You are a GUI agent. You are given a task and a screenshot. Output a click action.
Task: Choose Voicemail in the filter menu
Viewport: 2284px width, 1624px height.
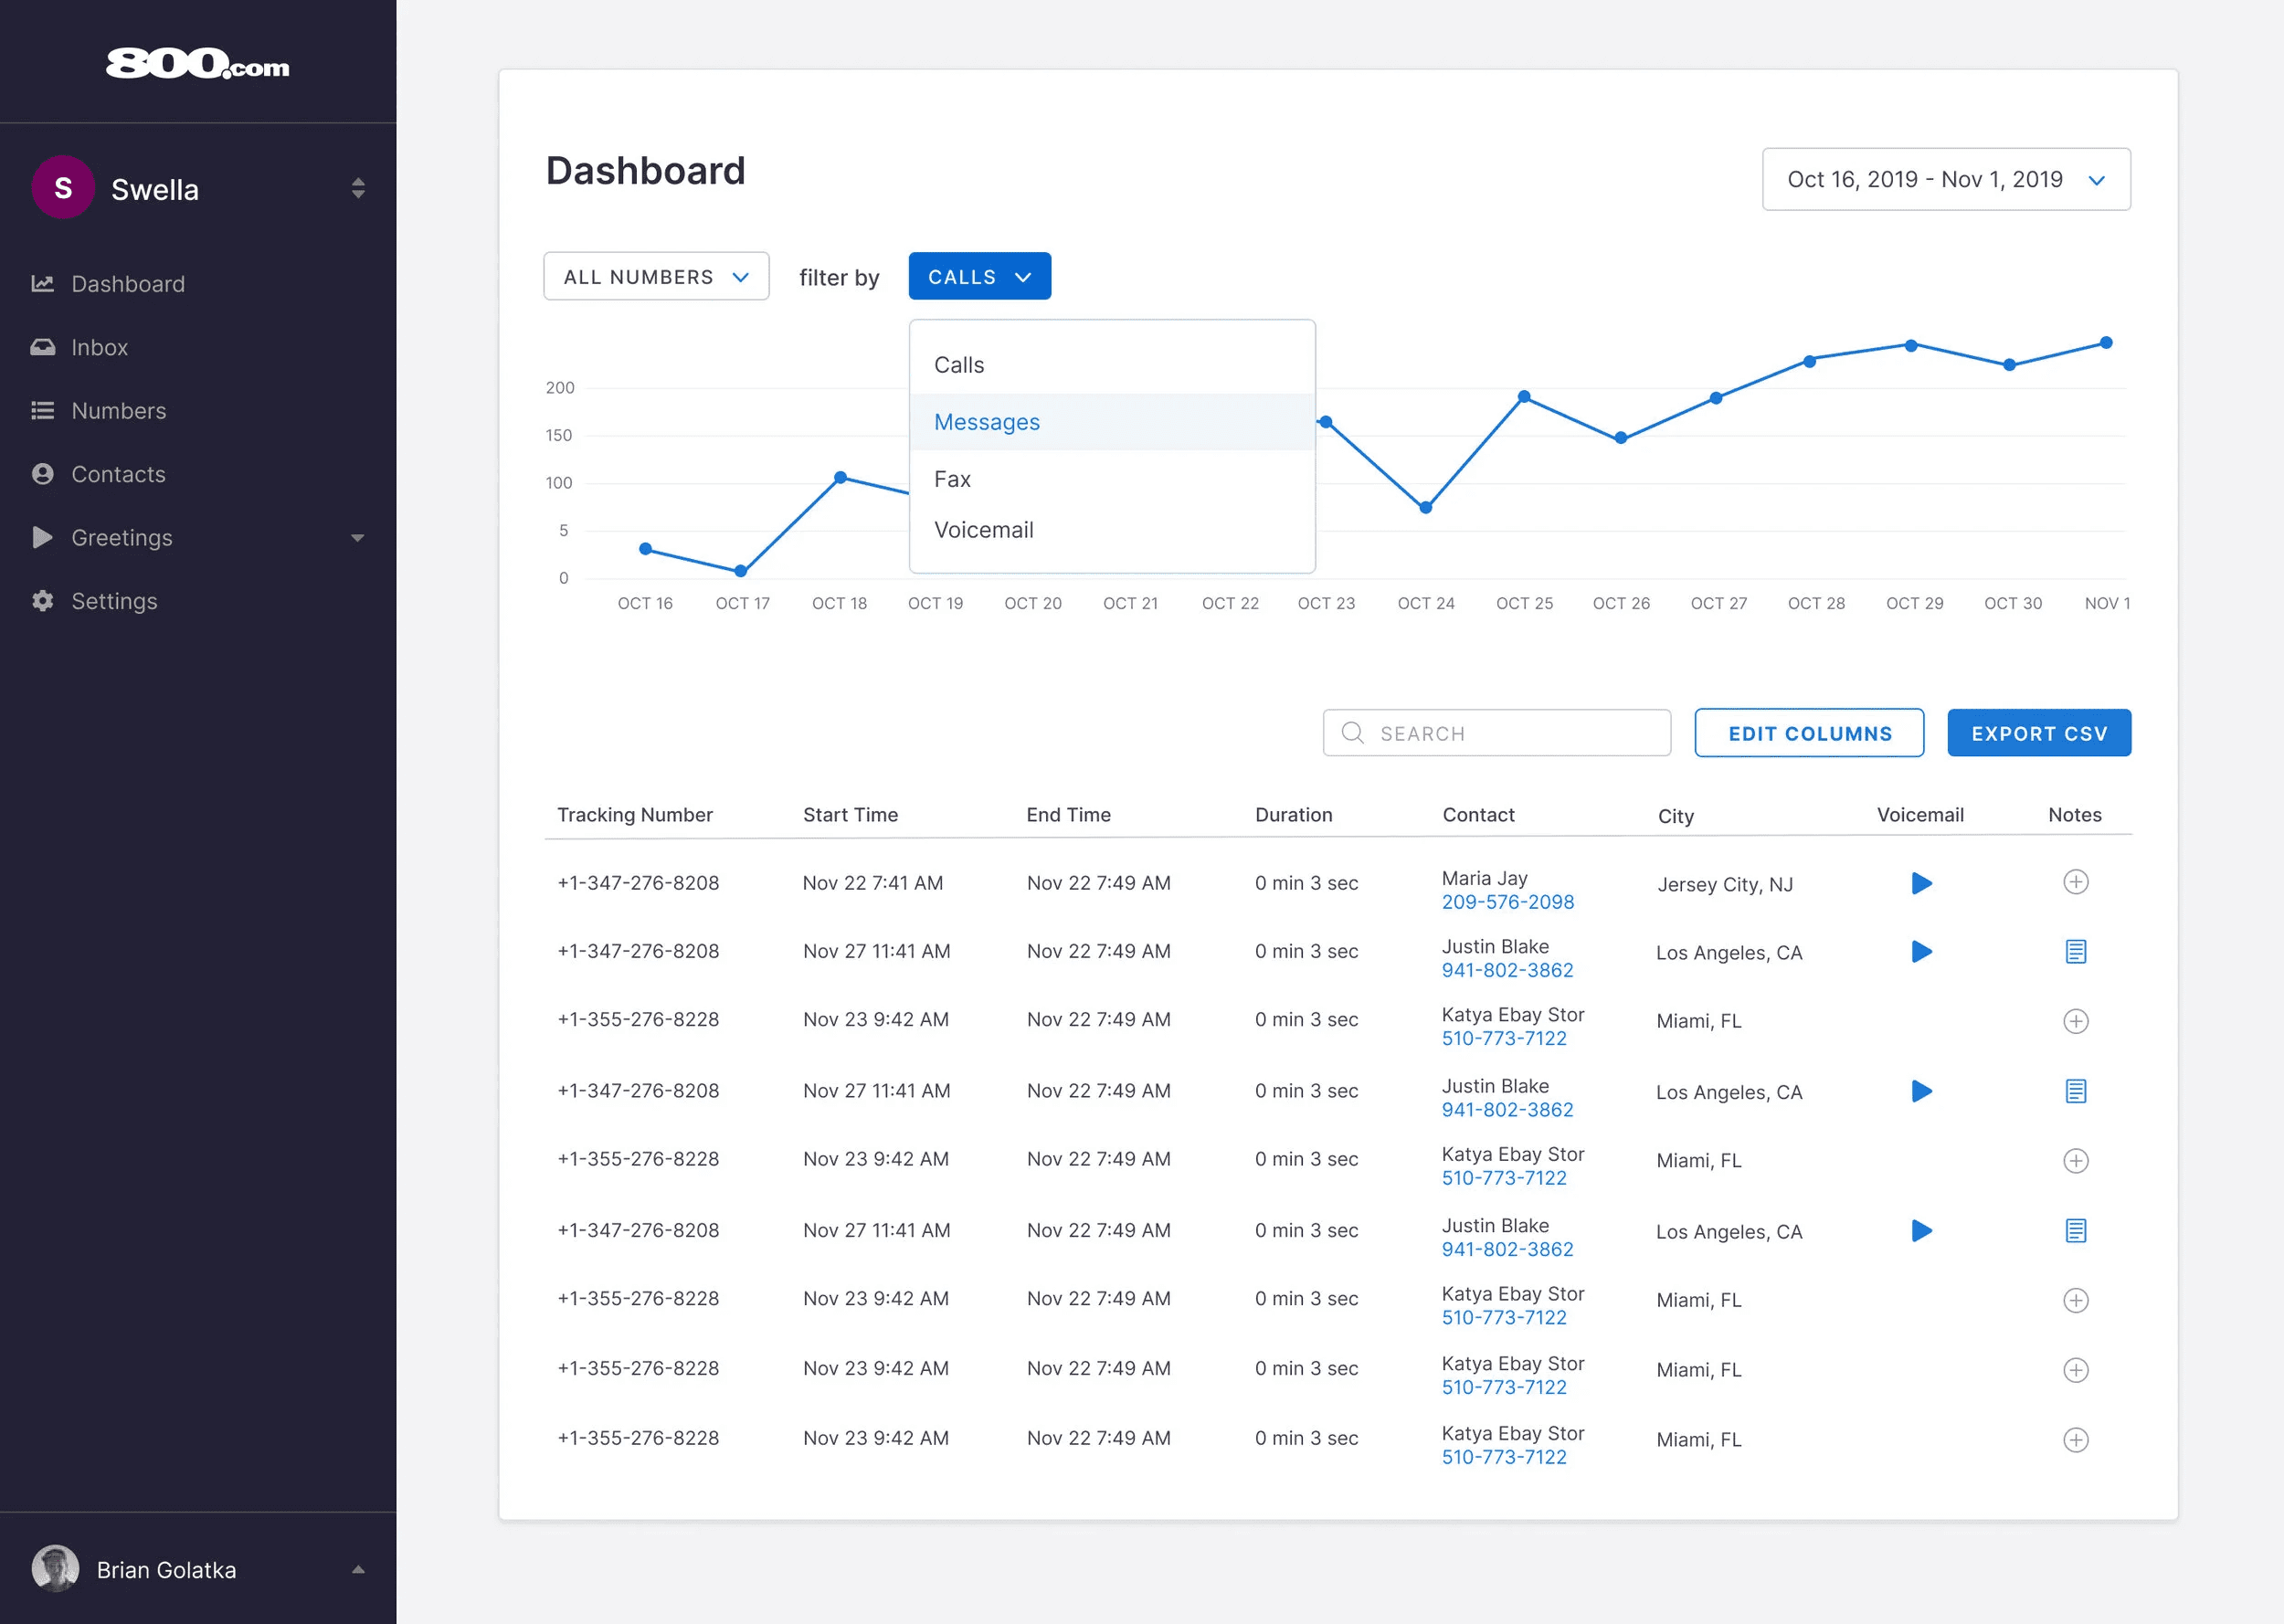tap(984, 530)
